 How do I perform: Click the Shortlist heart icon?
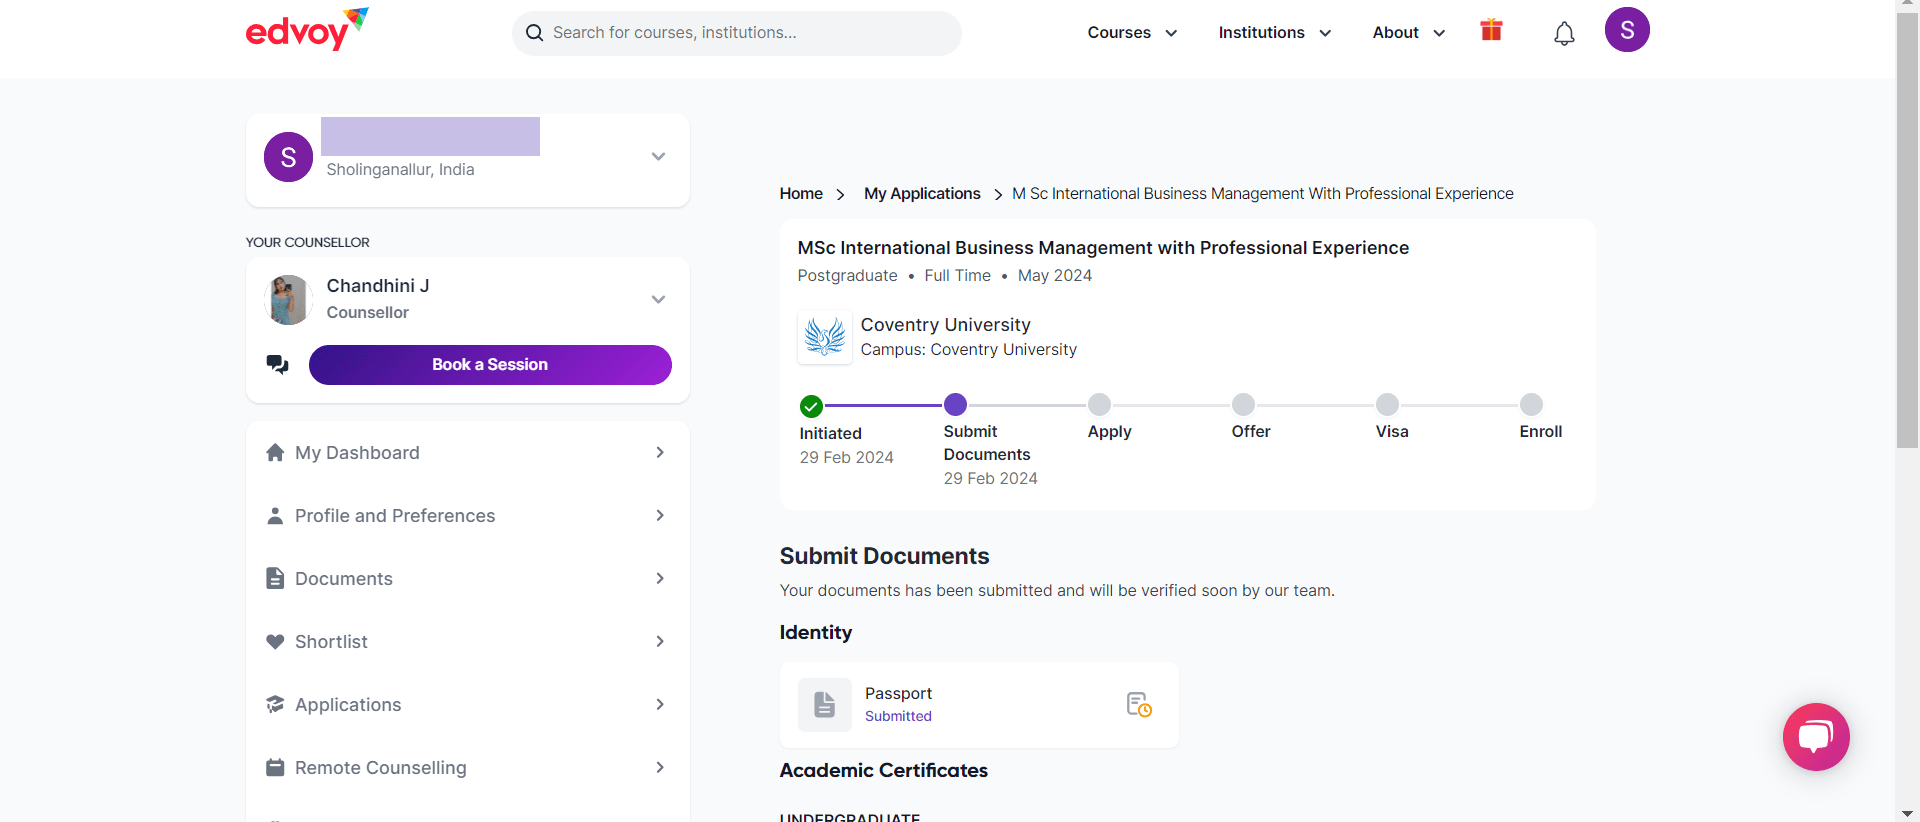click(x=275, y=642)
